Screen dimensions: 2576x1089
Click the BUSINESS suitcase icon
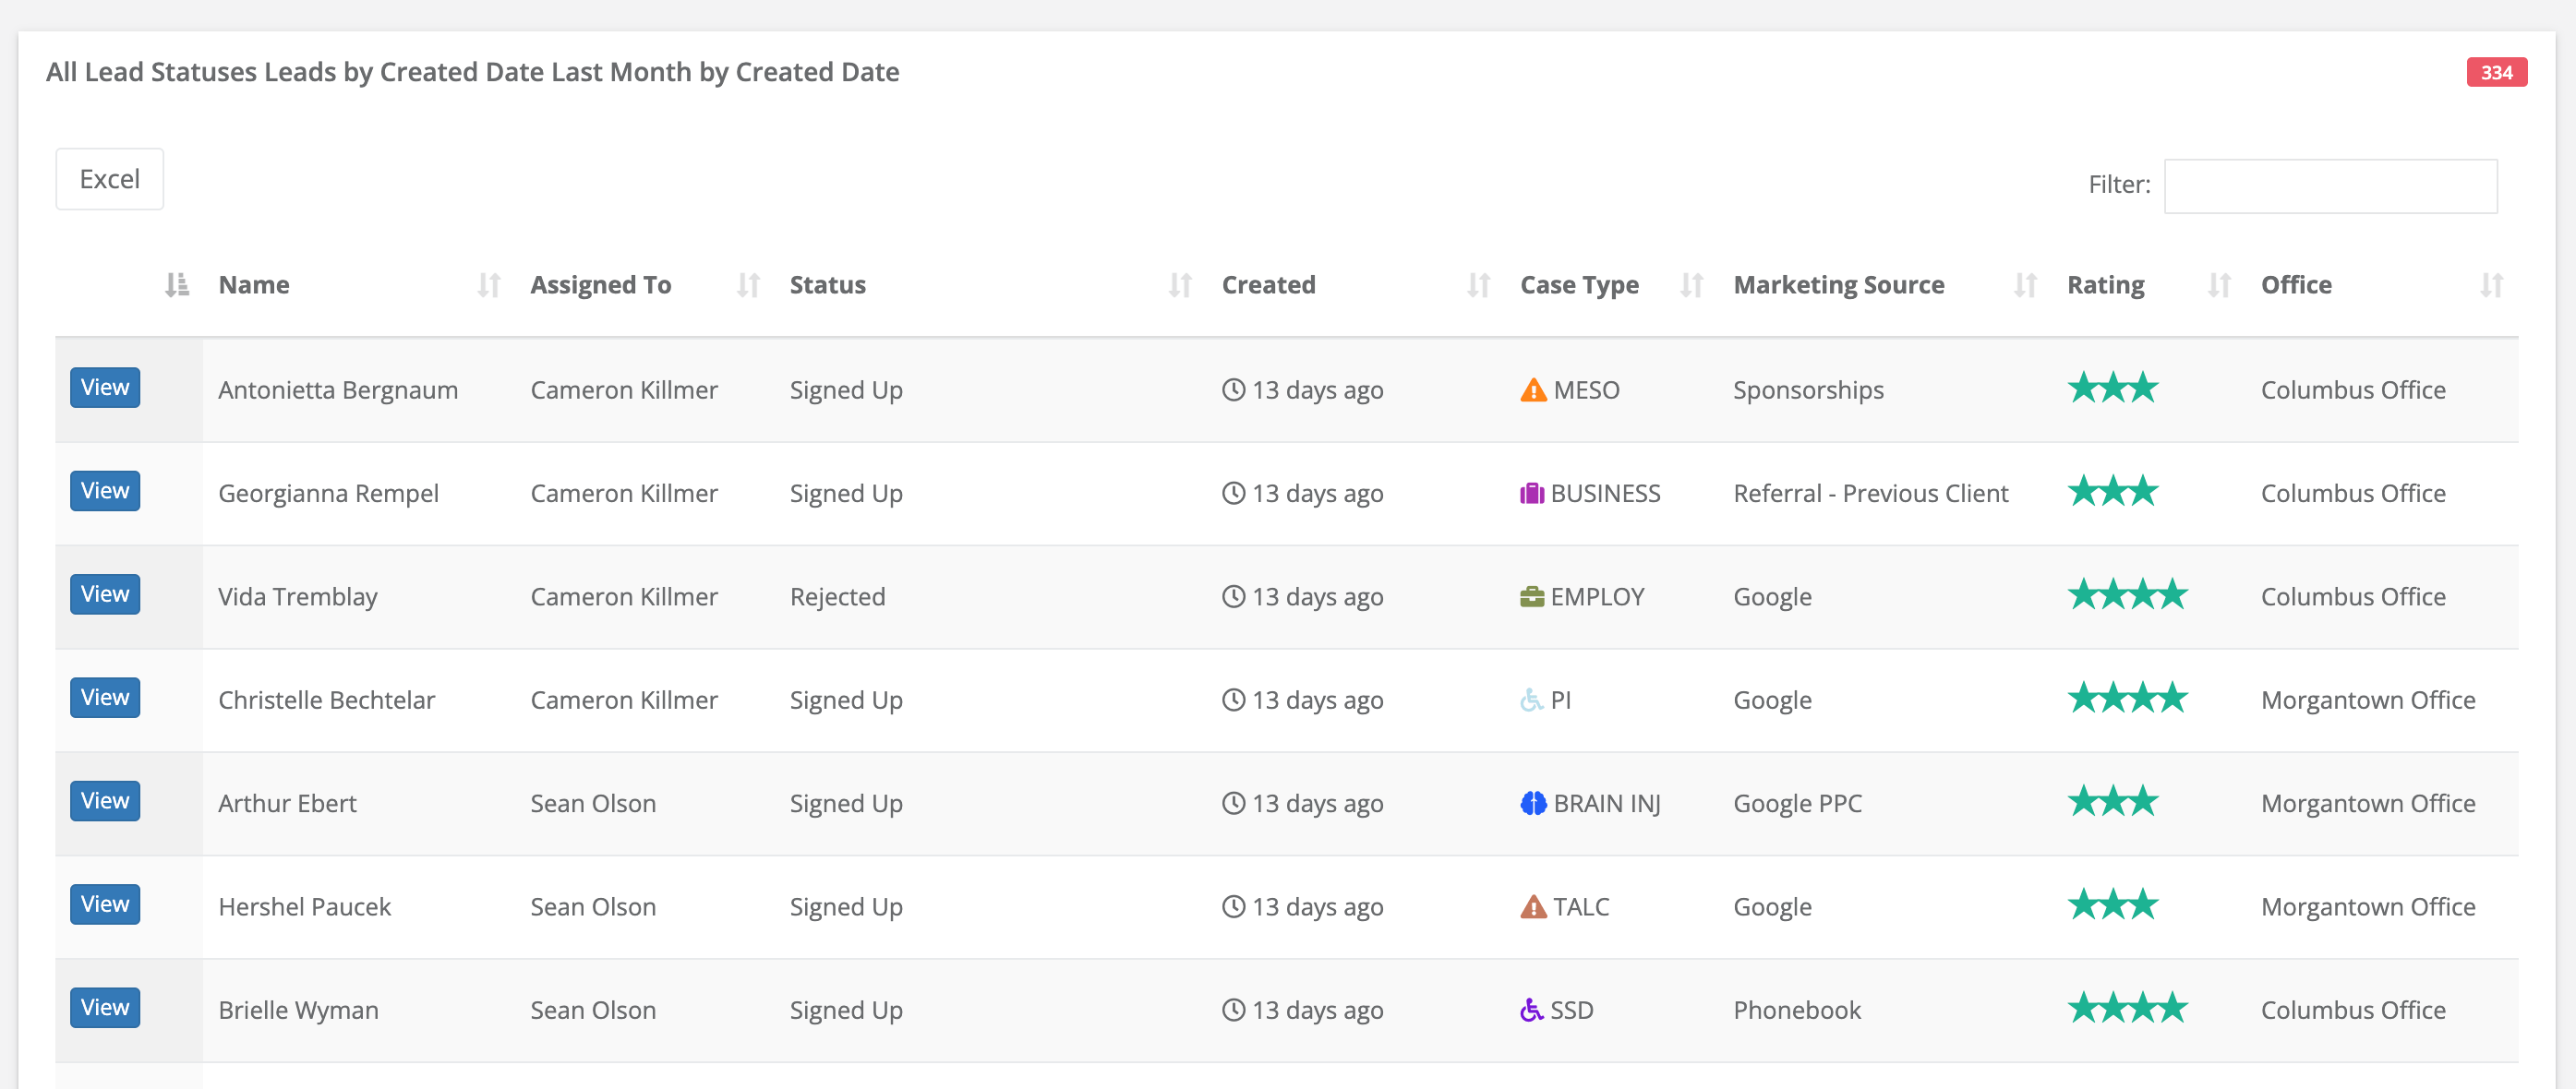click(x=1531, y=493)
